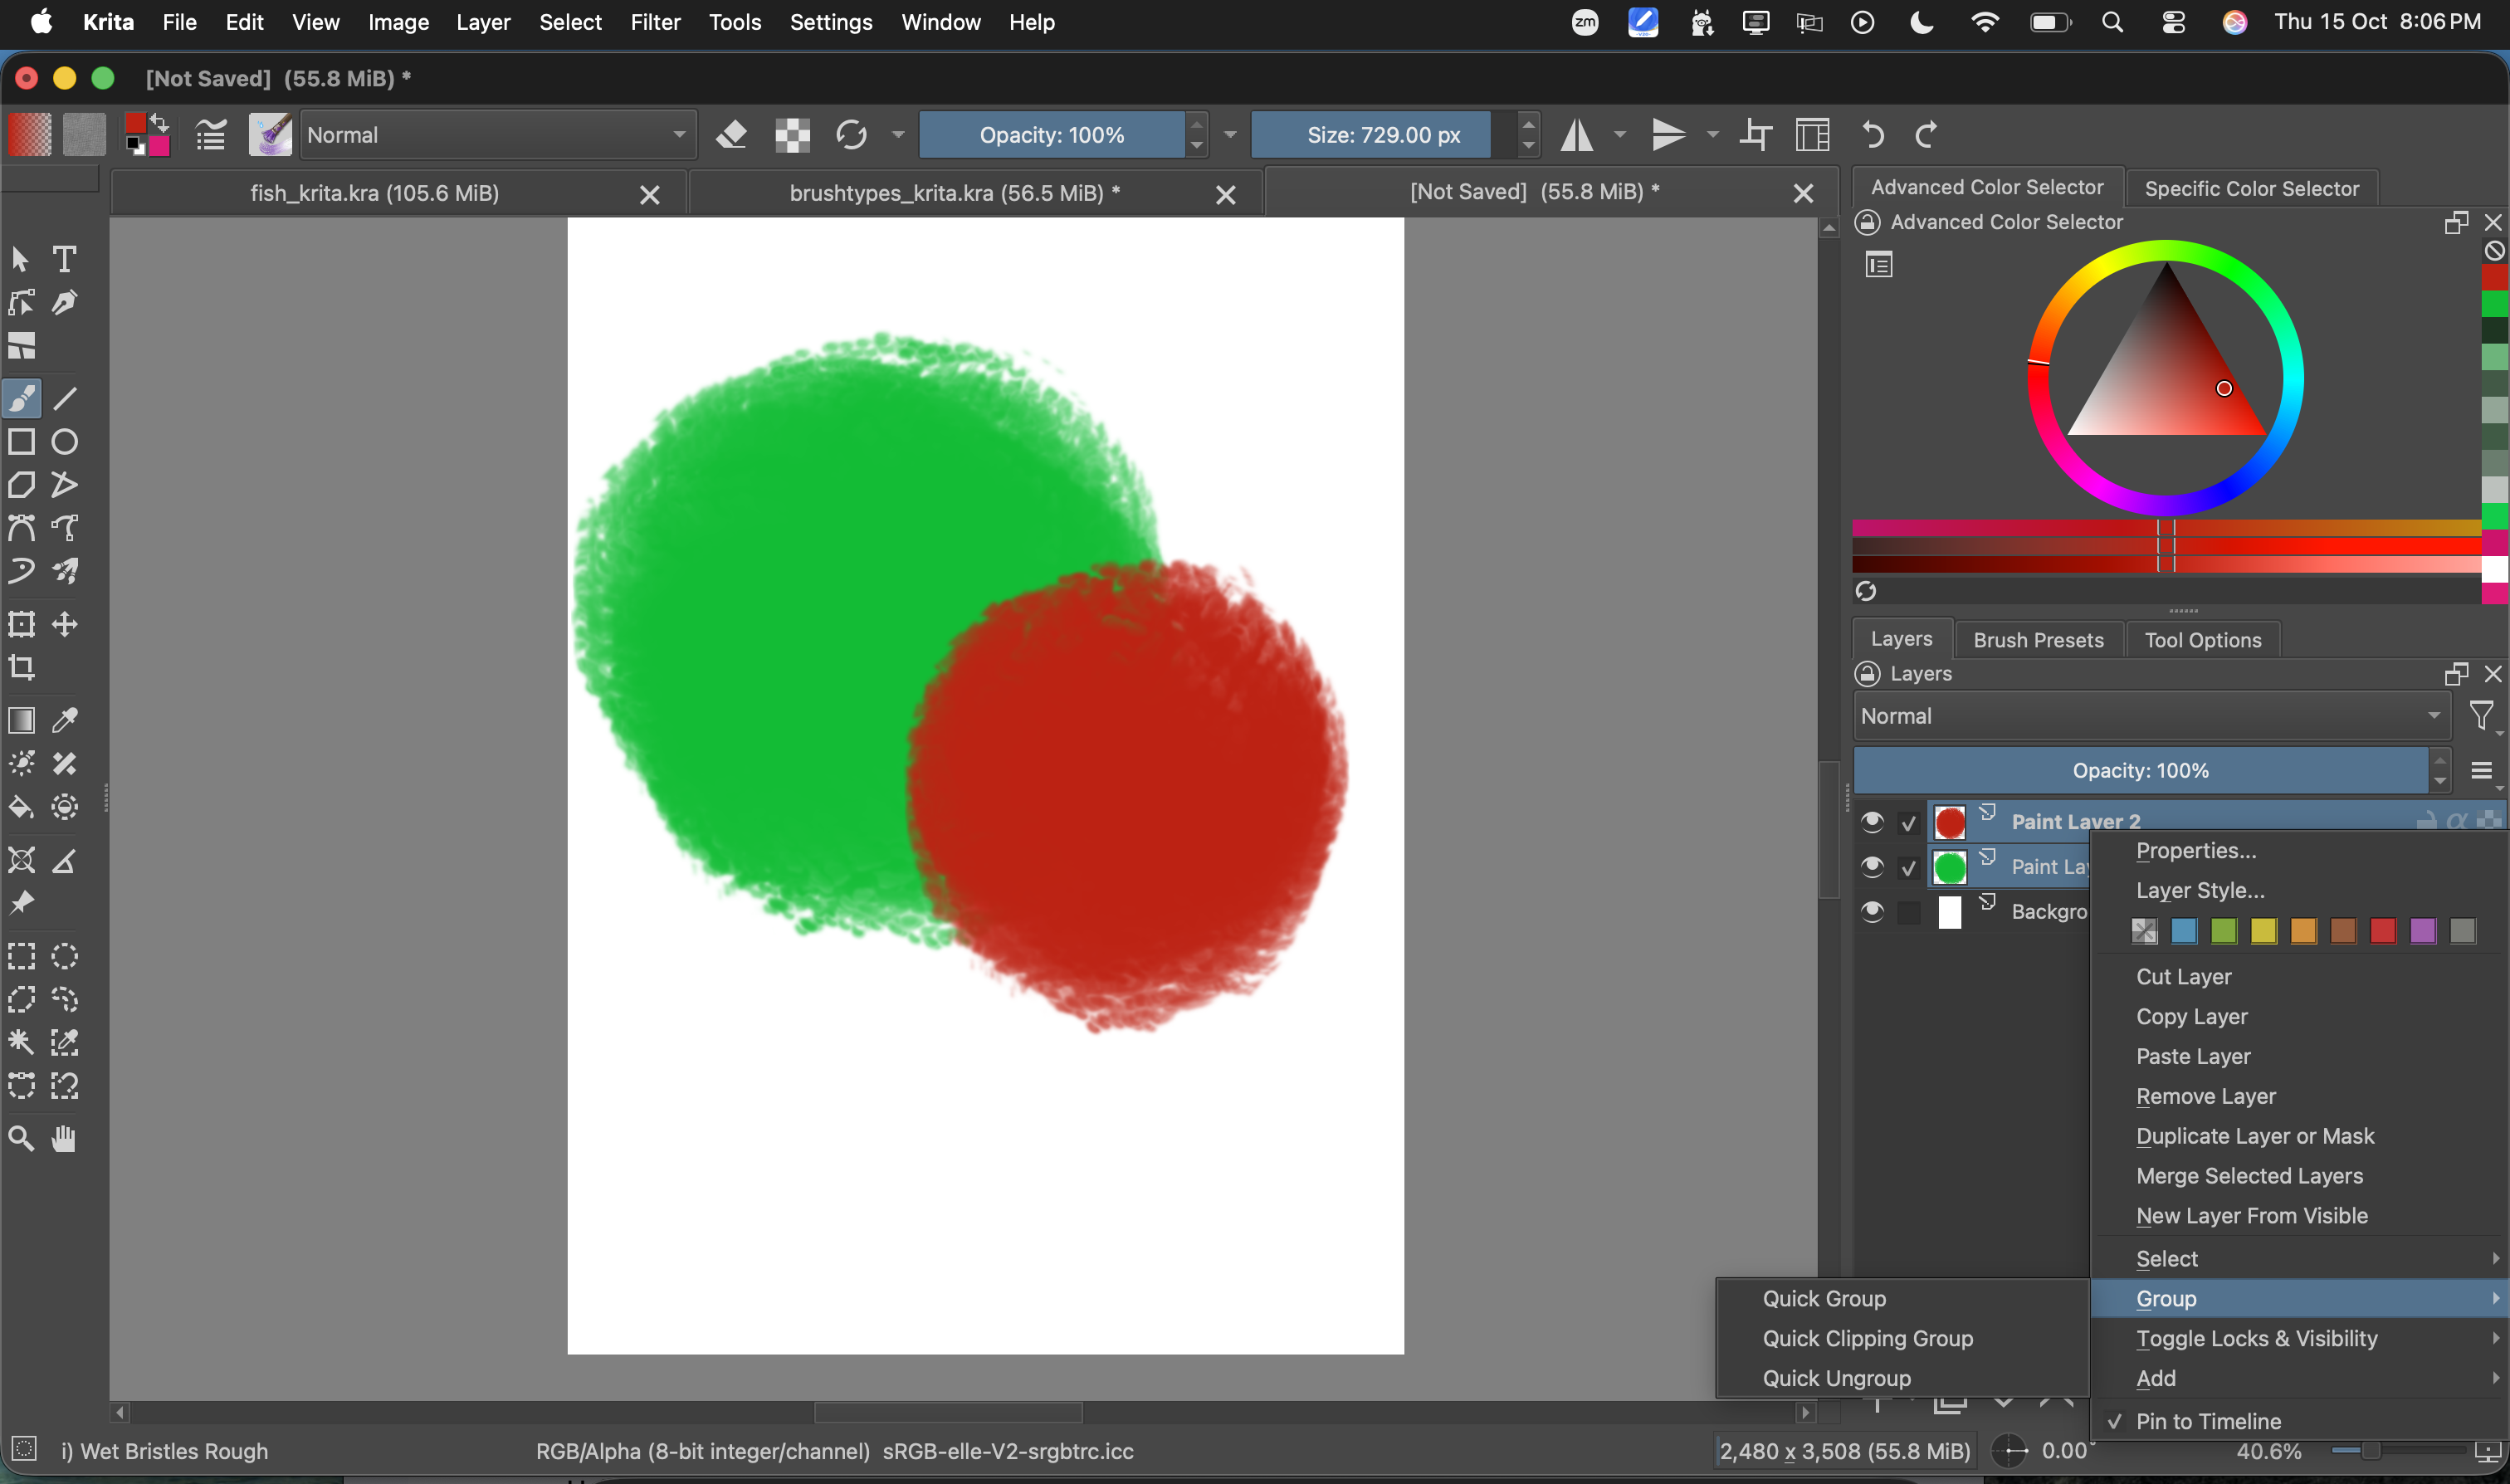2510x1484 pixels.
Task: Choose Quick Clipping Group from submenu
Action: 1903,1338
